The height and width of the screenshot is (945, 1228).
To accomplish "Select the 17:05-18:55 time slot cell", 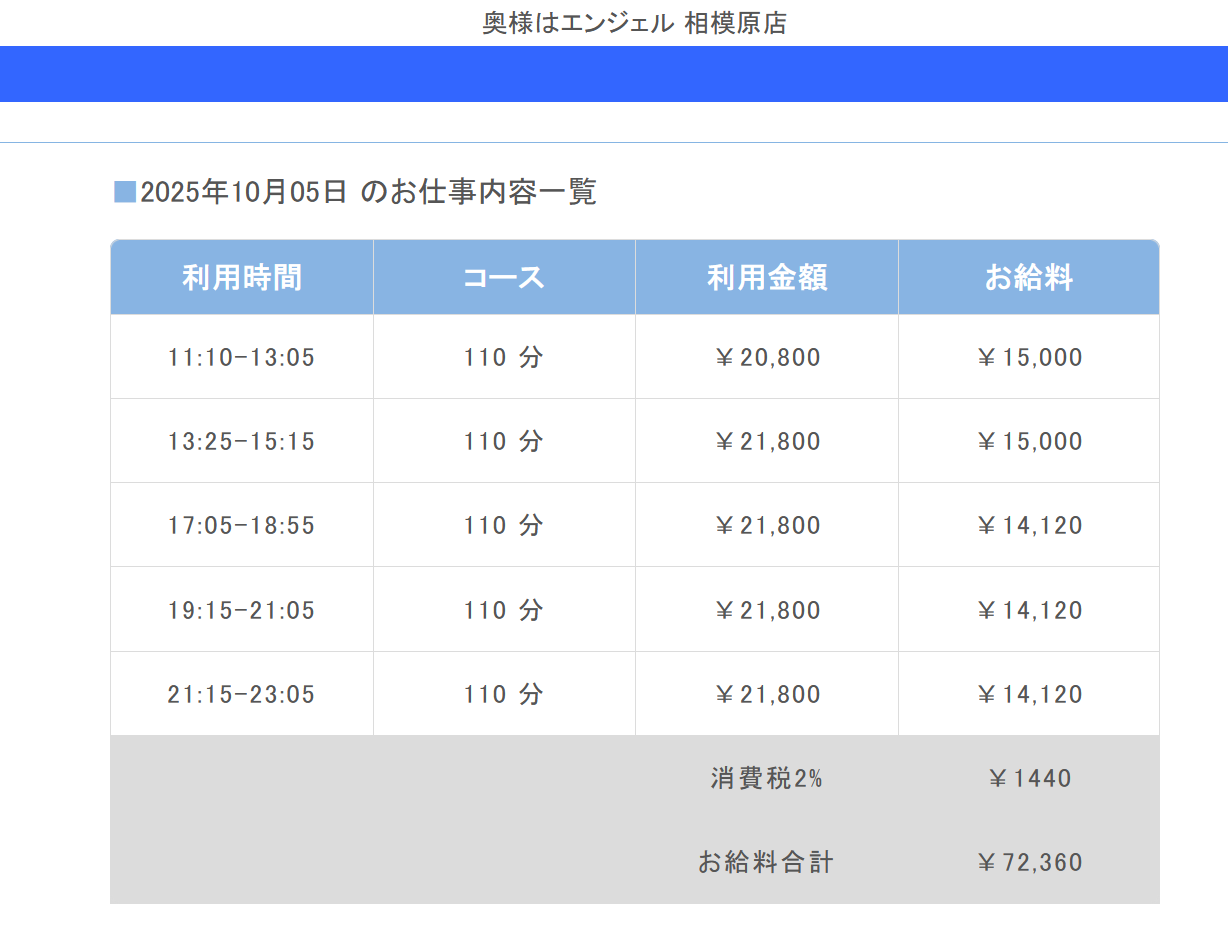I will click(242, 526).
